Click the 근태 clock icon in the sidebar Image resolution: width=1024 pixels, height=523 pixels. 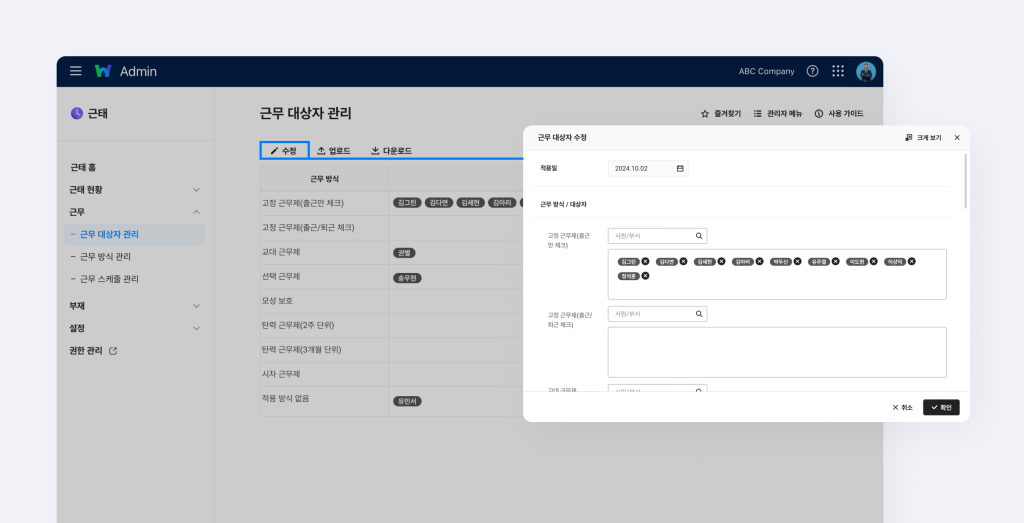pyautogui.click(x=76, y=113)
